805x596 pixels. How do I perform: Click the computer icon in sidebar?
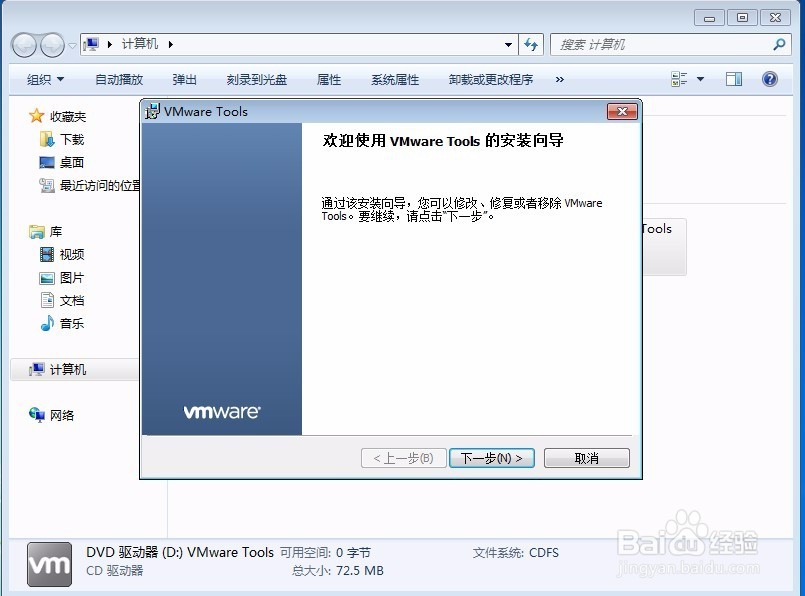[37, 369]
